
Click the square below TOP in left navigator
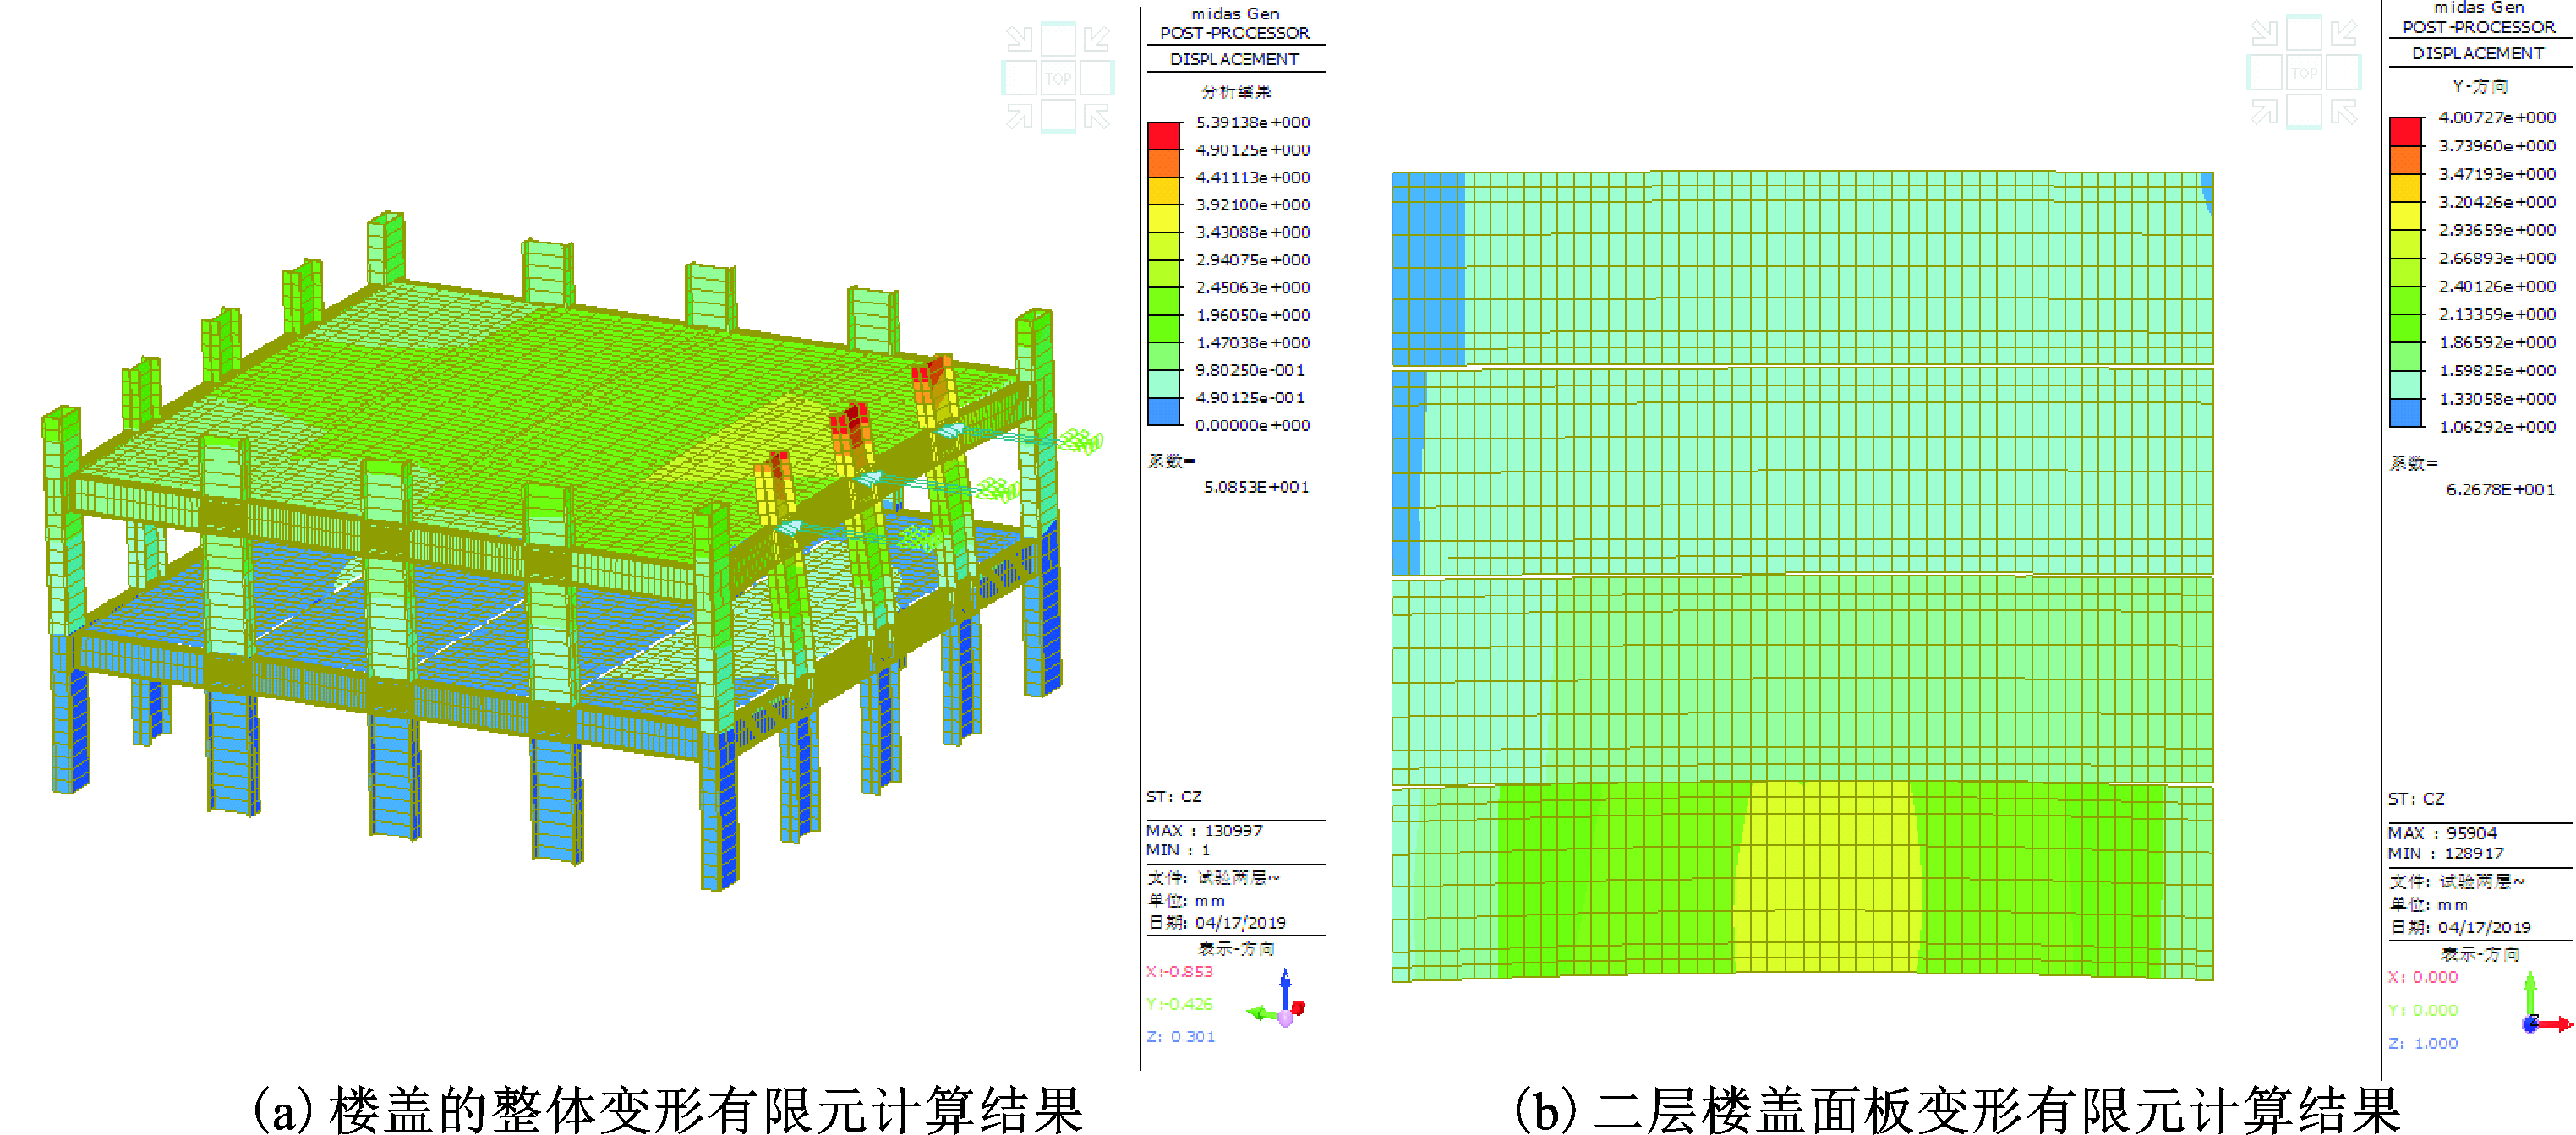[1058, 117]
